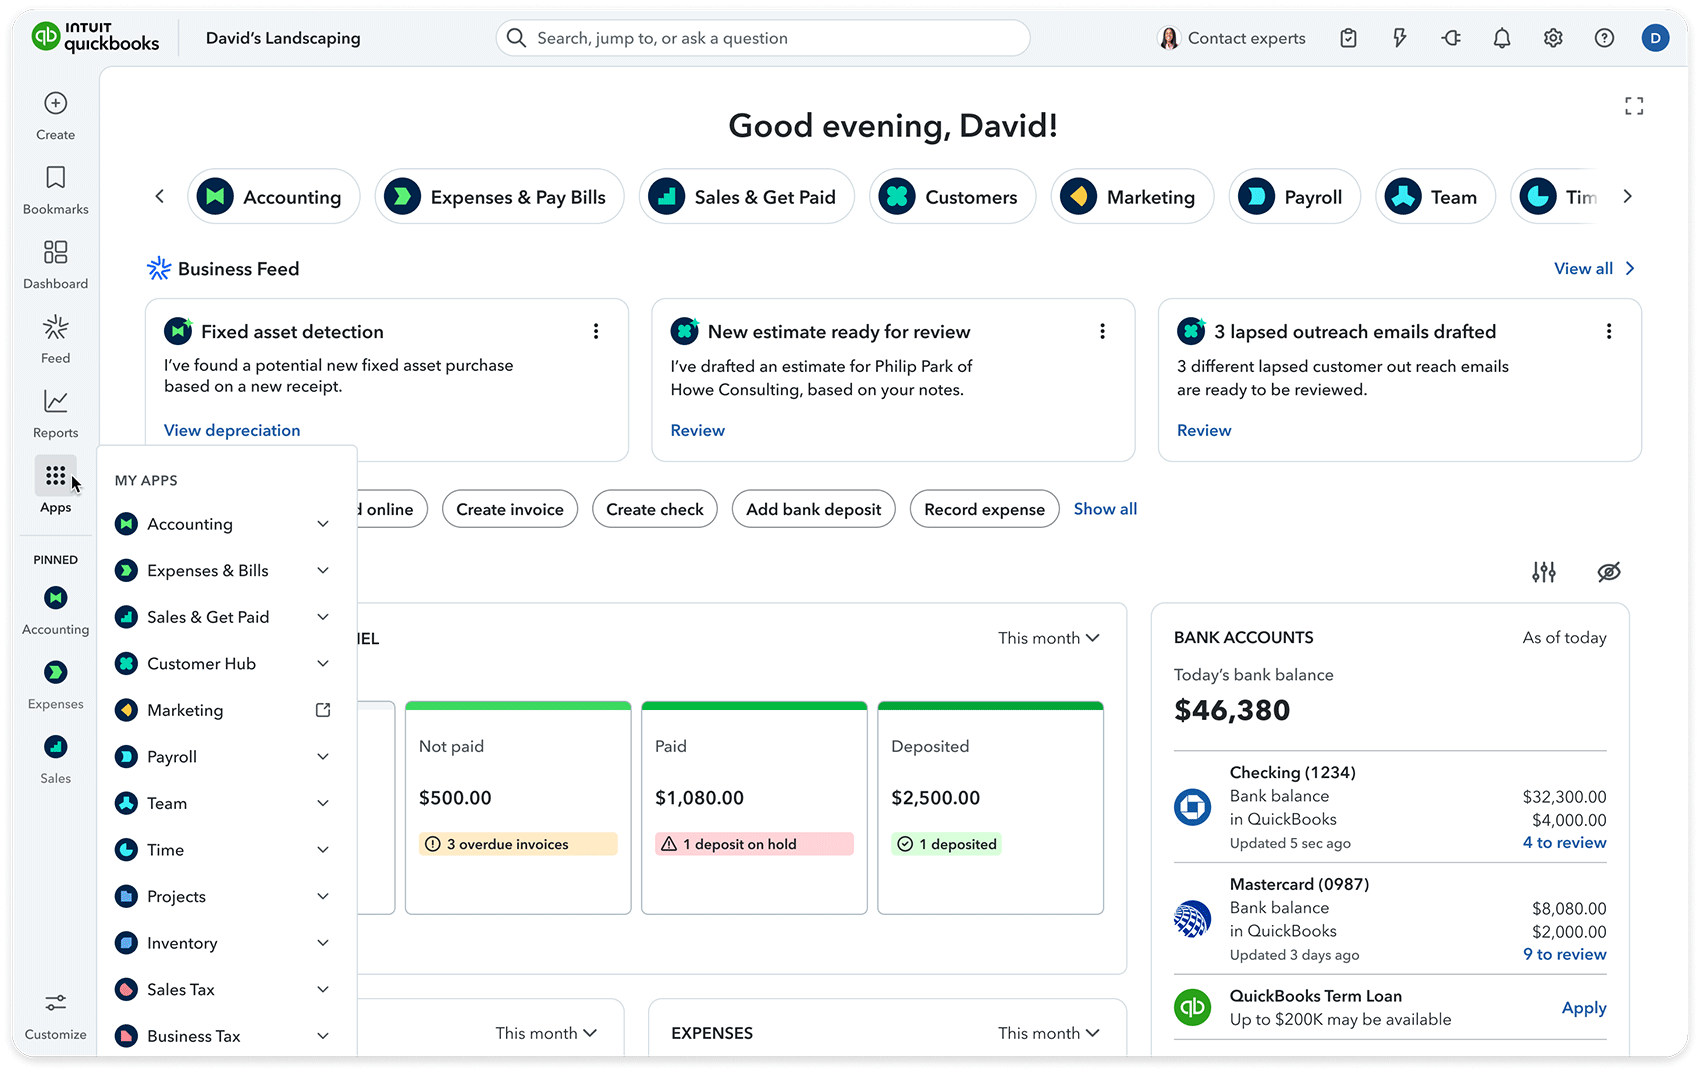
Task: Open the This month dropdown above the panel
Action: [1048, 637]
